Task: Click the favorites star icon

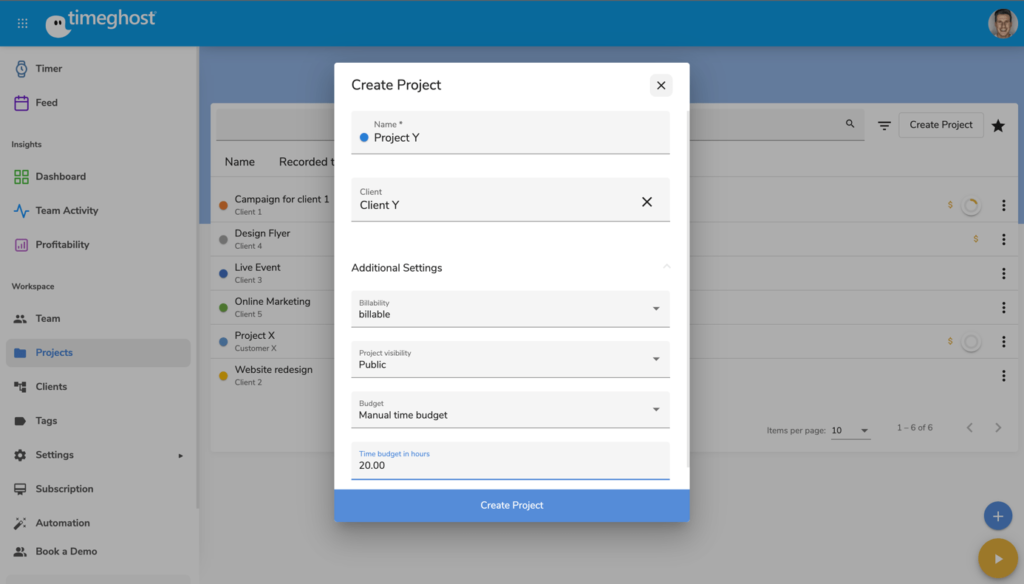Action: 998,125
